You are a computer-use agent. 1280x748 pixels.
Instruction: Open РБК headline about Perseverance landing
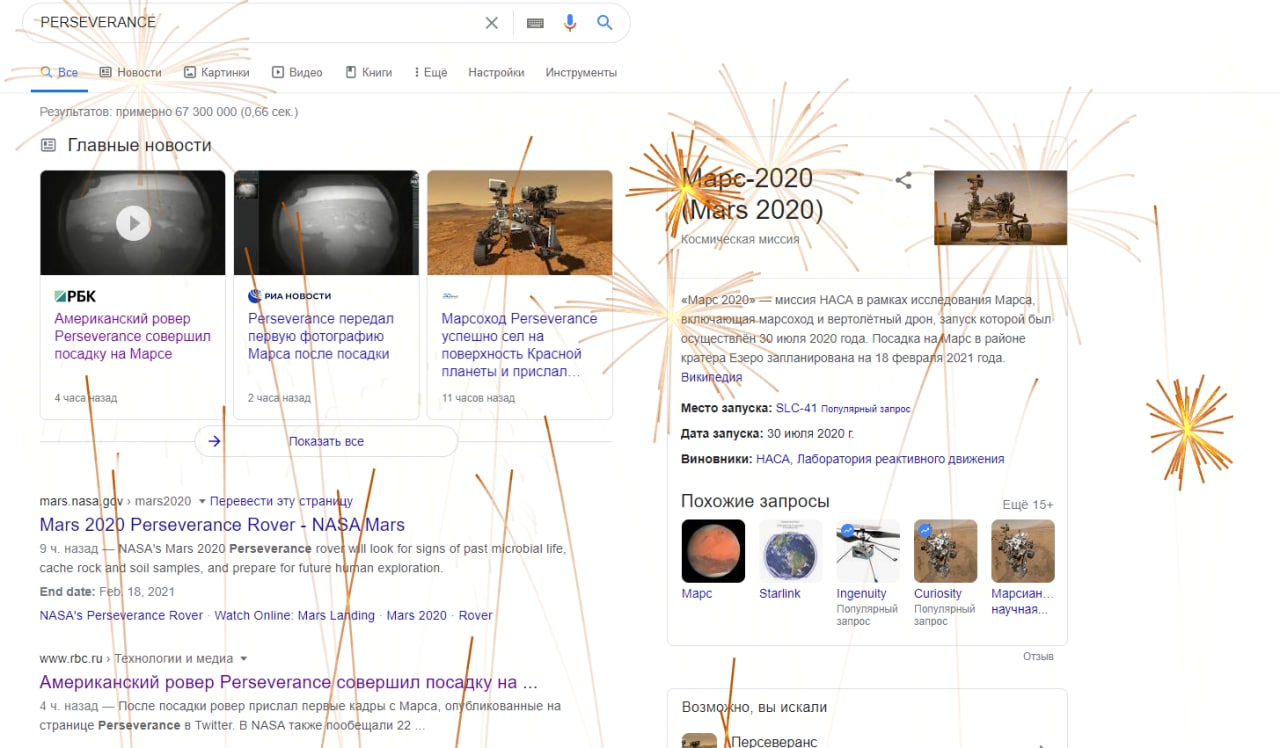click(x=133, y=336)
